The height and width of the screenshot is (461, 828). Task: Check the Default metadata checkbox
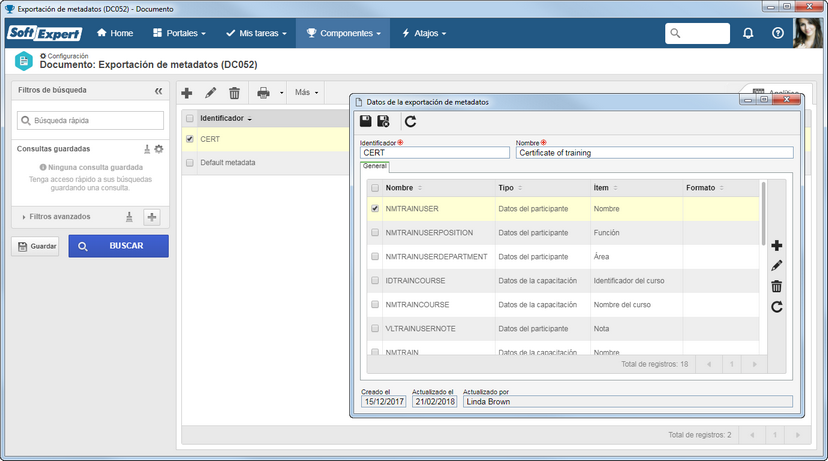click(190, 163)
